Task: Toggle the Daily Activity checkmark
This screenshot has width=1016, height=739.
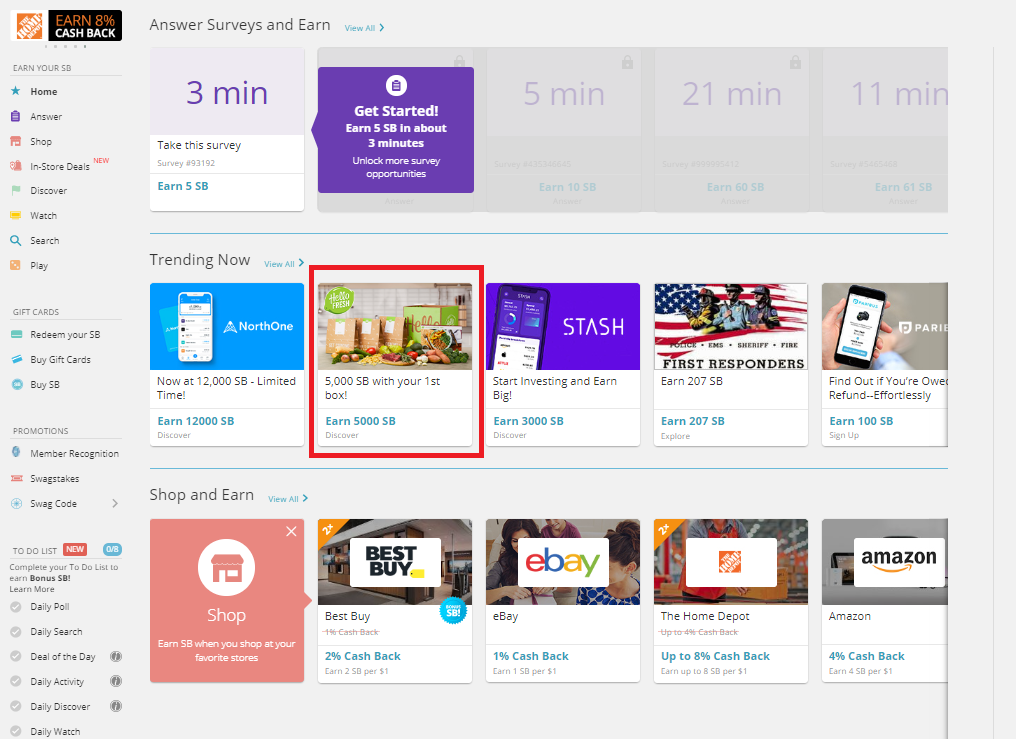Action: coord(16,681)
